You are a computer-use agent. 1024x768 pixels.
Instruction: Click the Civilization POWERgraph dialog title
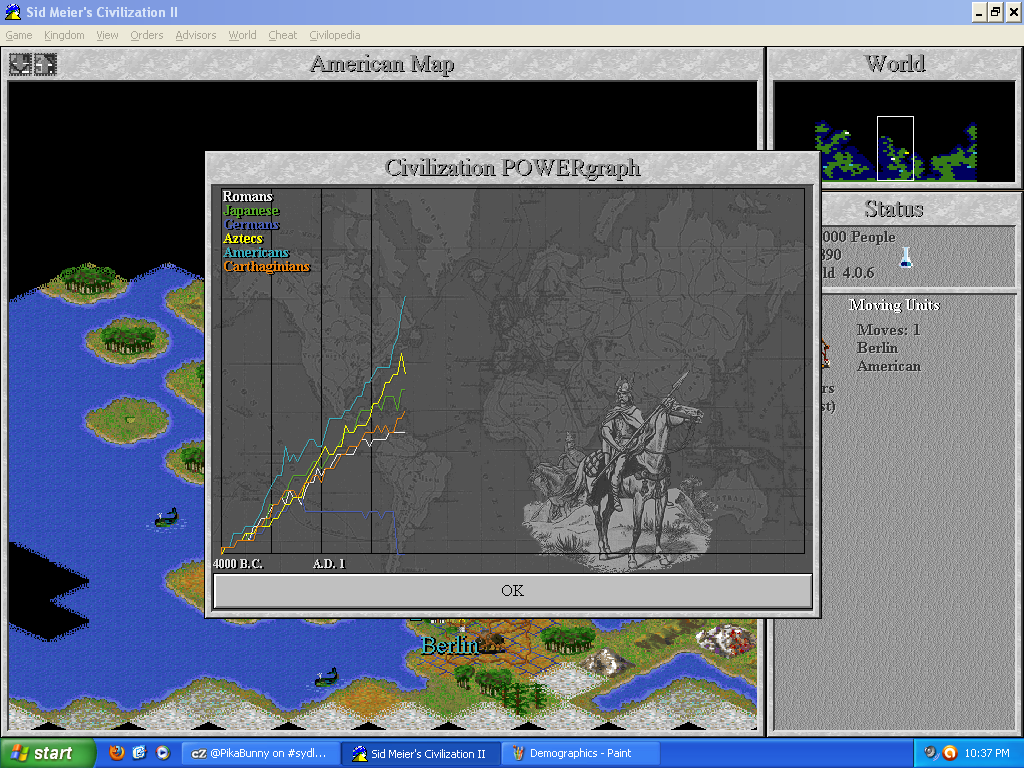click(x=513, y=168)
